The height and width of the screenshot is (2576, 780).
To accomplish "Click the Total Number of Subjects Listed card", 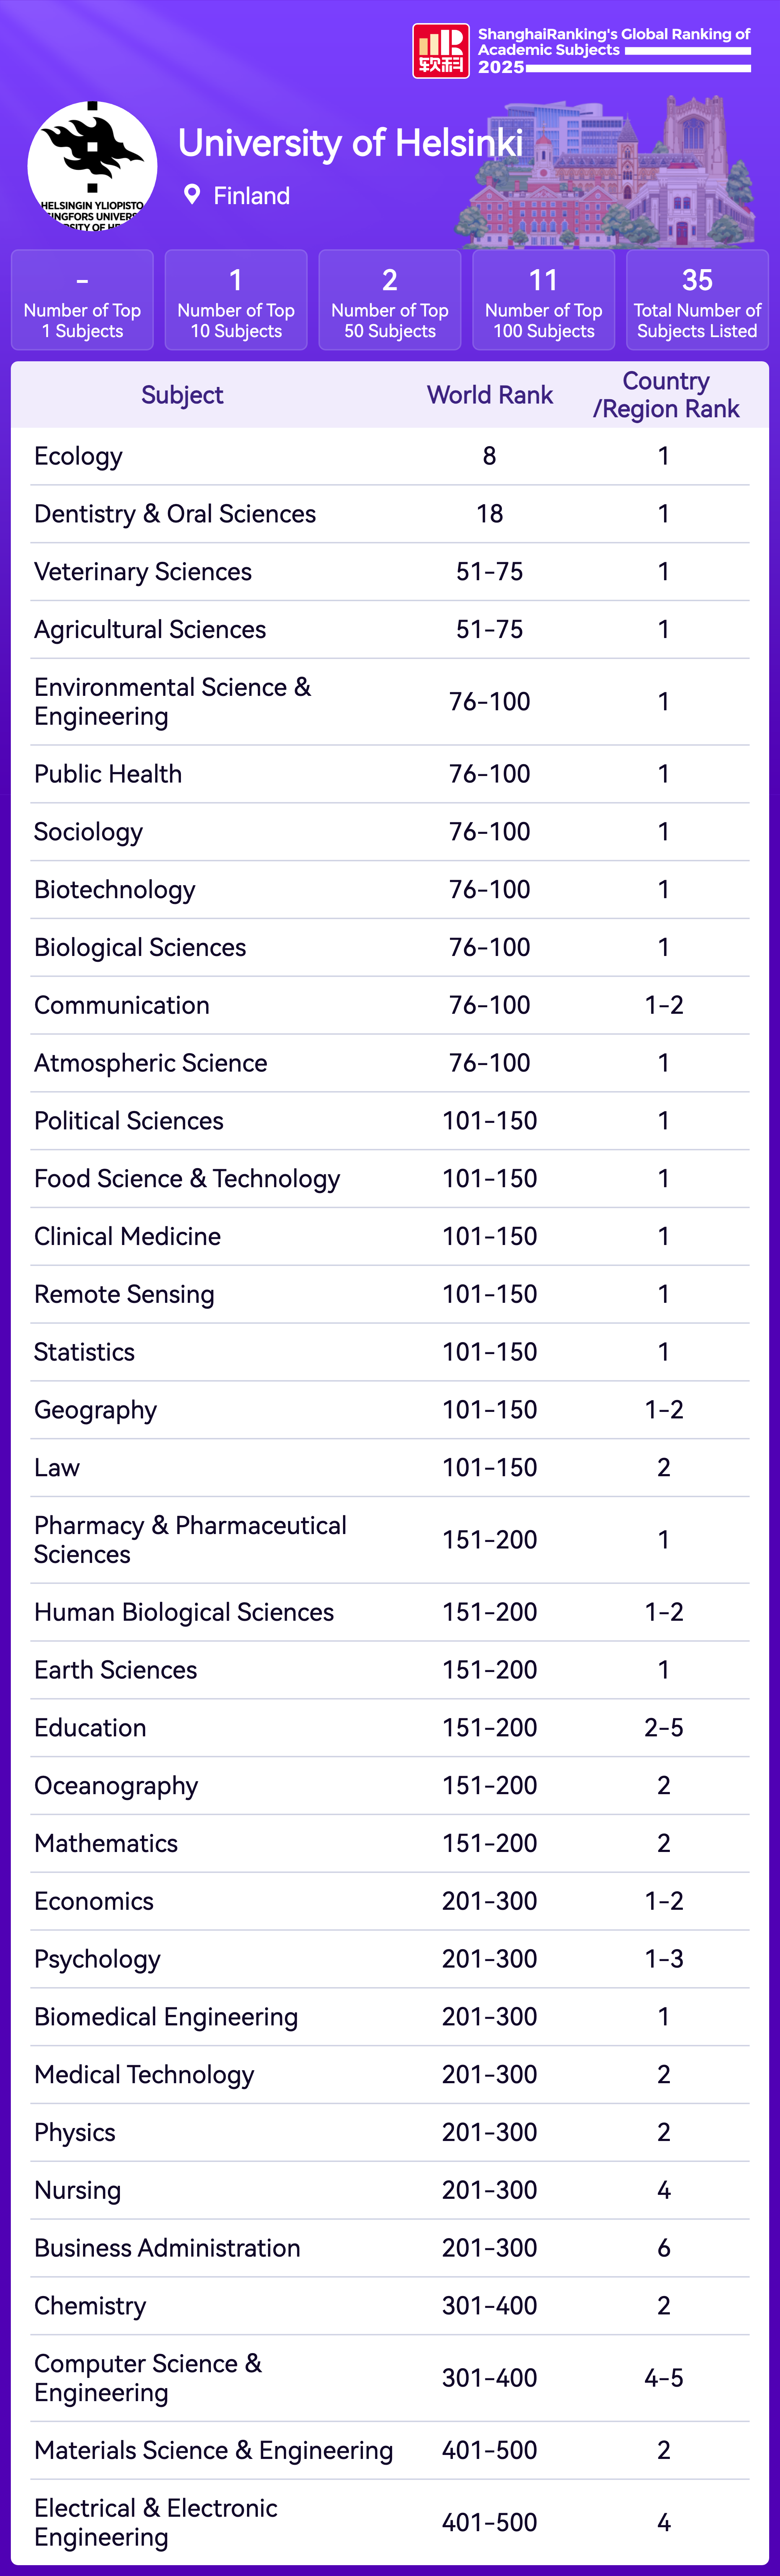I will (x=697, y=300).
